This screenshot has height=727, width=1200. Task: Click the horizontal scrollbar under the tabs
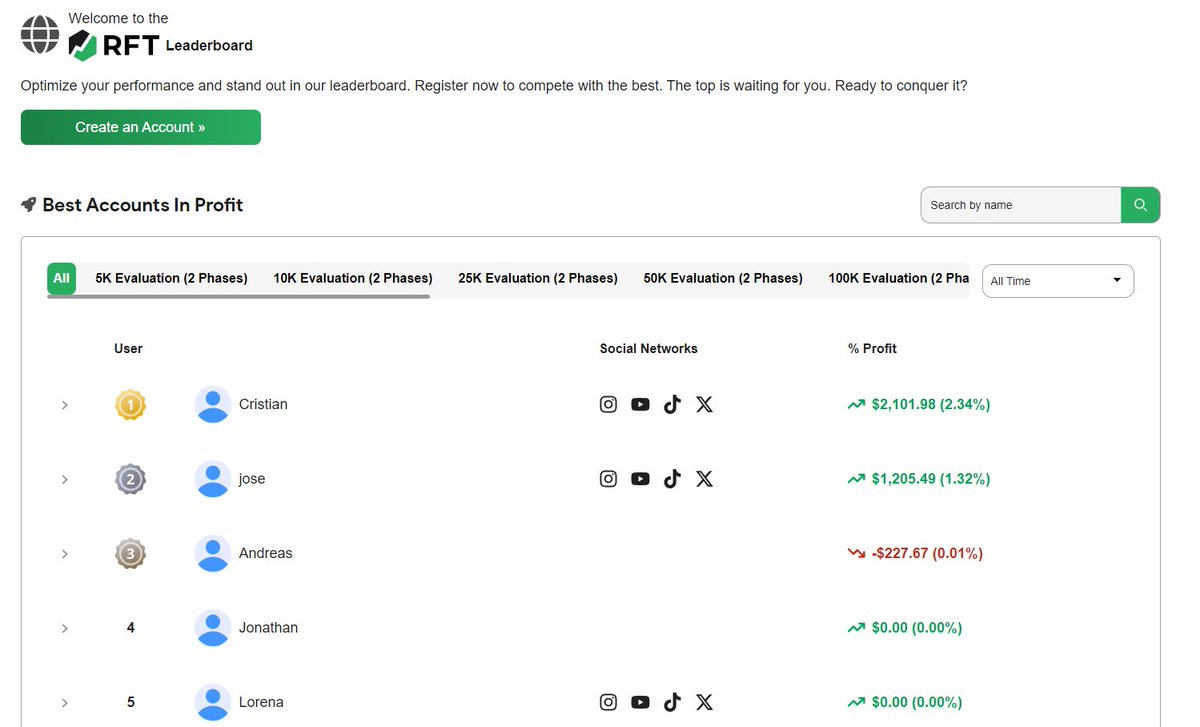click(x=238, y=296)
